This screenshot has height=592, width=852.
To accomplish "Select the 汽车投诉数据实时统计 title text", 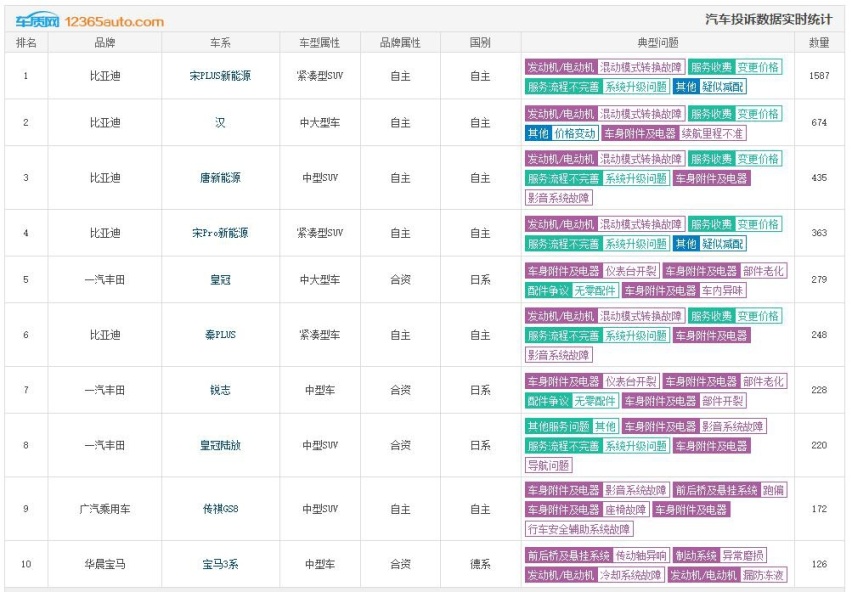I will (768, 20).
